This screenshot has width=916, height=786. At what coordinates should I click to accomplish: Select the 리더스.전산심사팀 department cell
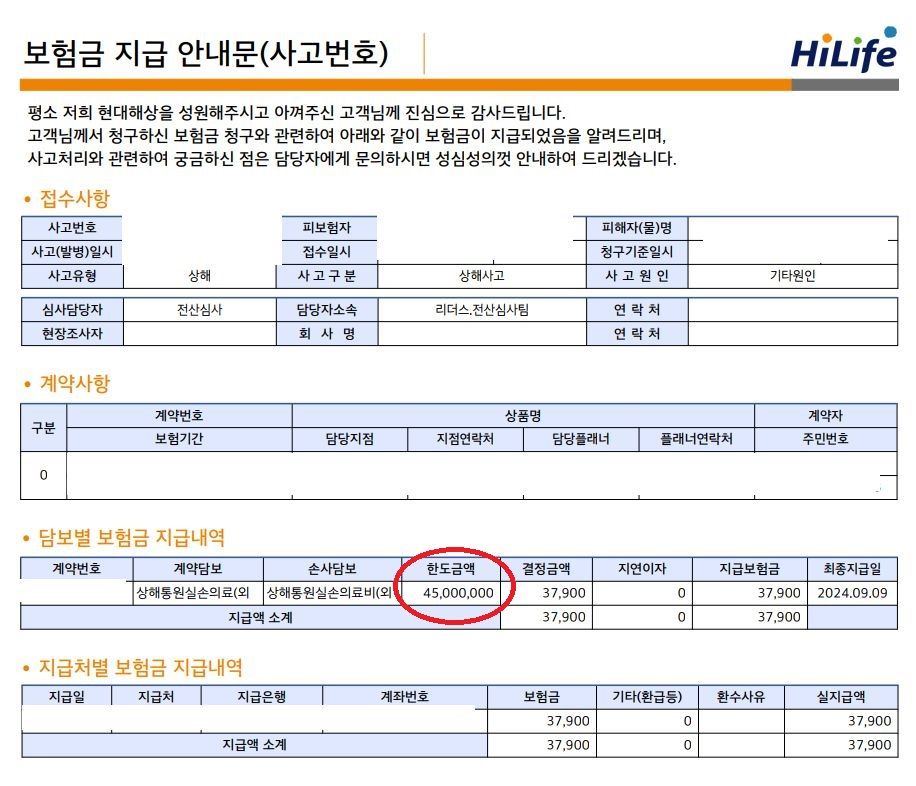point(481,310)
